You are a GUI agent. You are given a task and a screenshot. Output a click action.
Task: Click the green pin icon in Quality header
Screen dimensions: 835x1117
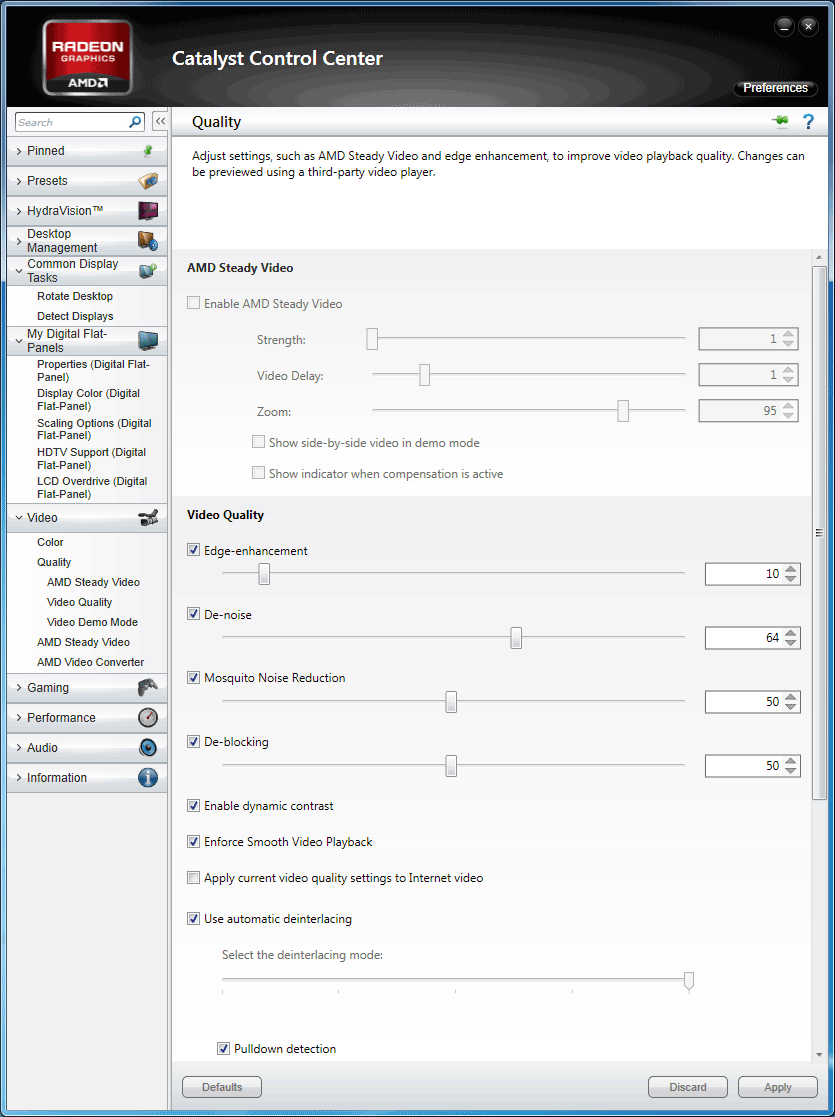point(781,122)
